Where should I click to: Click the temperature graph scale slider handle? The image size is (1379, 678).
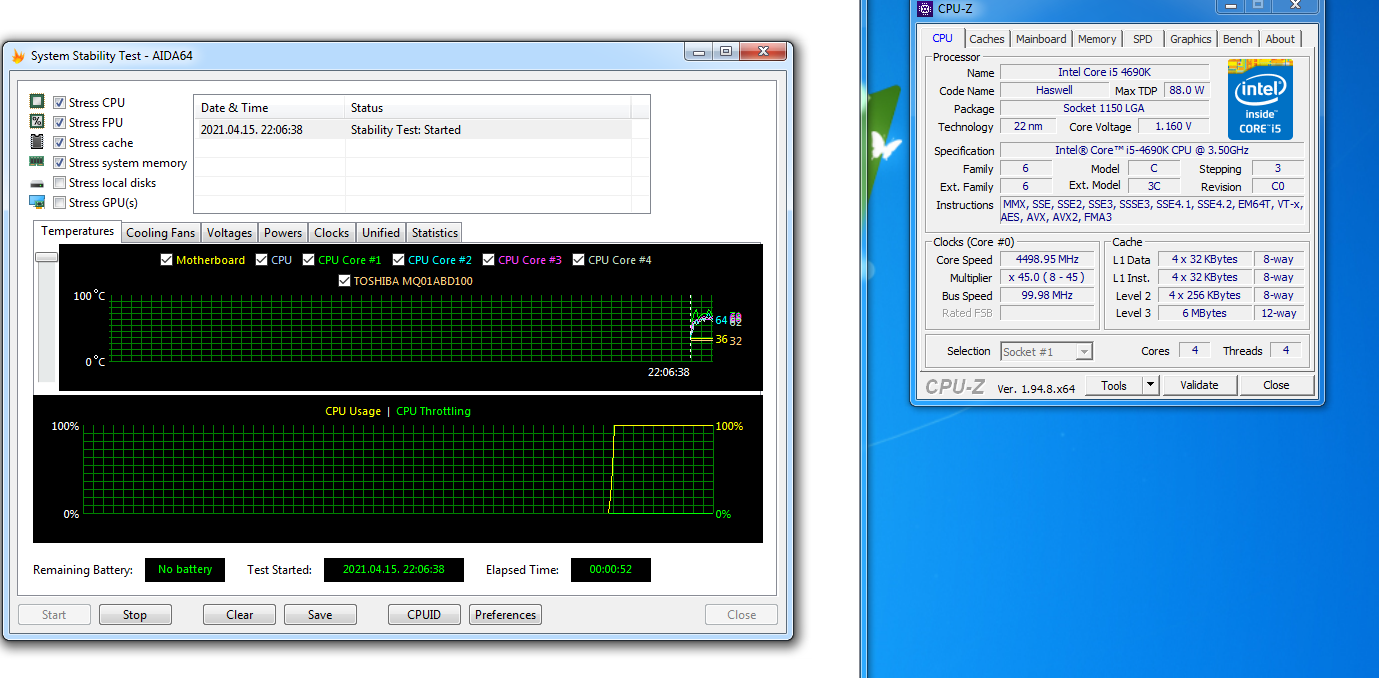[46, 257]
